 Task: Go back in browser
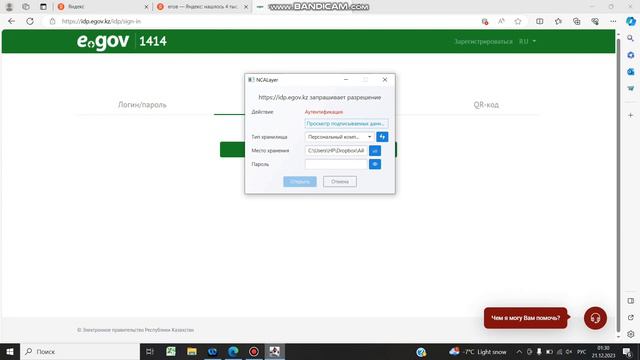(11, 21)
